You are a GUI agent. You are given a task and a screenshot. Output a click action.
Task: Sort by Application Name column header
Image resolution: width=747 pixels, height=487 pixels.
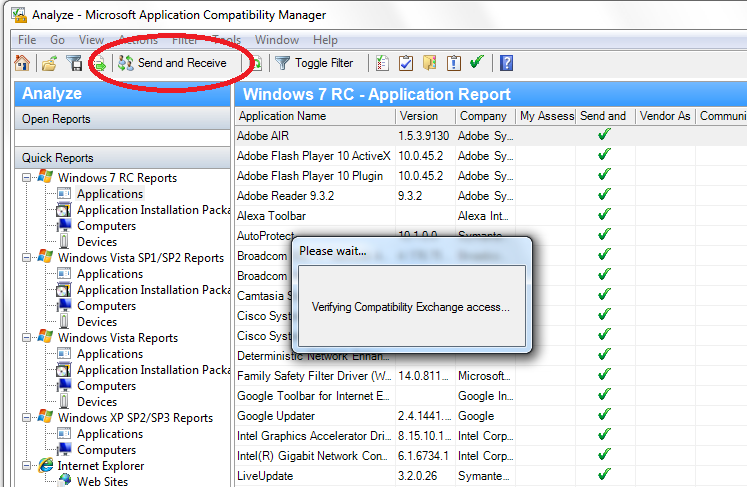[x=315, y=116]
